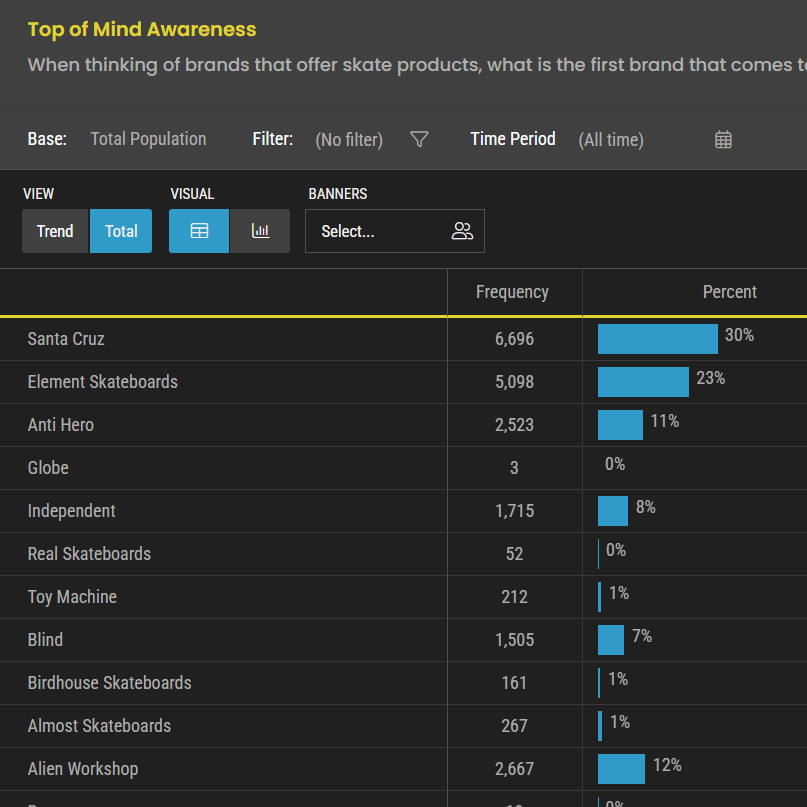Click the 2,523 frequency value
Image resolution: width=807 pixels, height=807 pixels.
click(514, 425)
